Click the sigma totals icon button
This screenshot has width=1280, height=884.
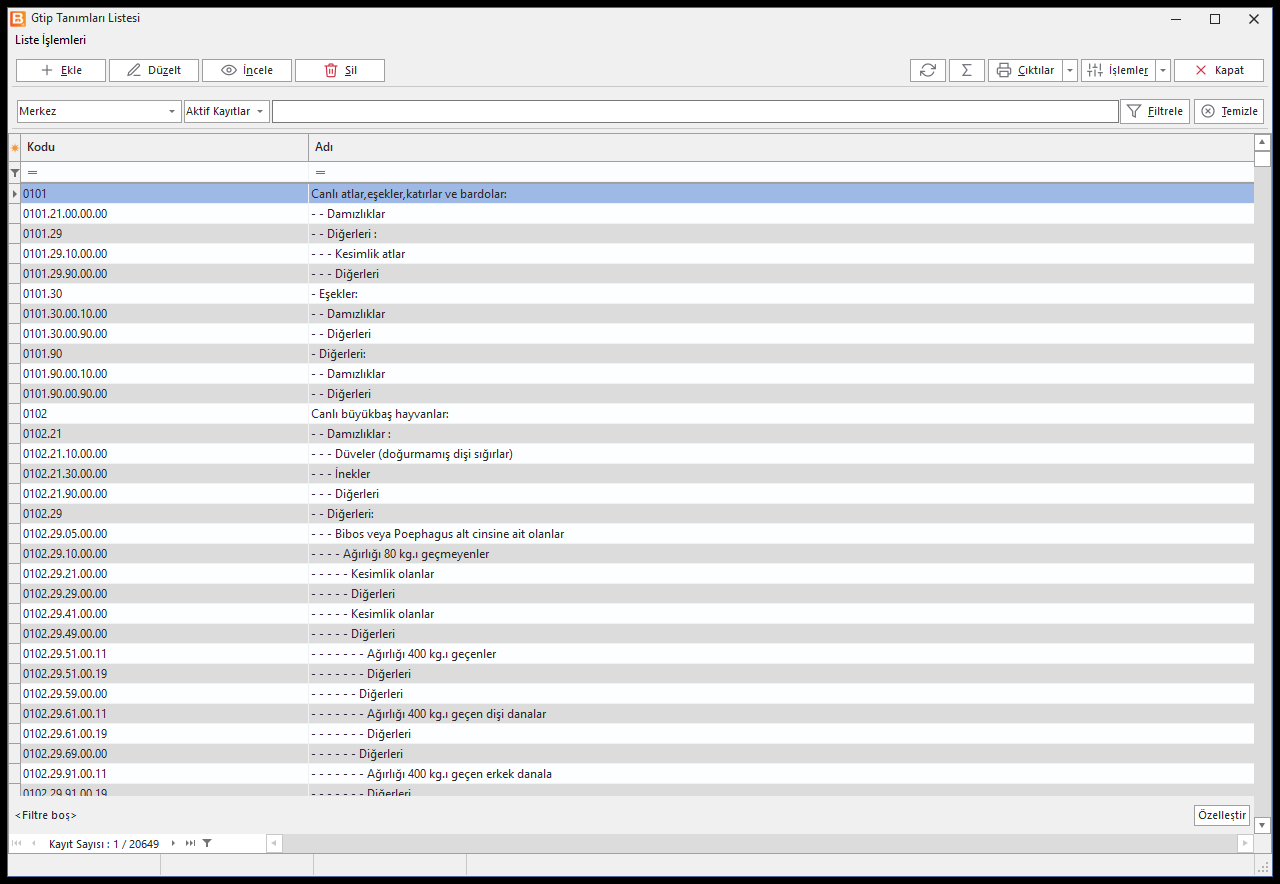pyautogui.click(x=966, y=70)
